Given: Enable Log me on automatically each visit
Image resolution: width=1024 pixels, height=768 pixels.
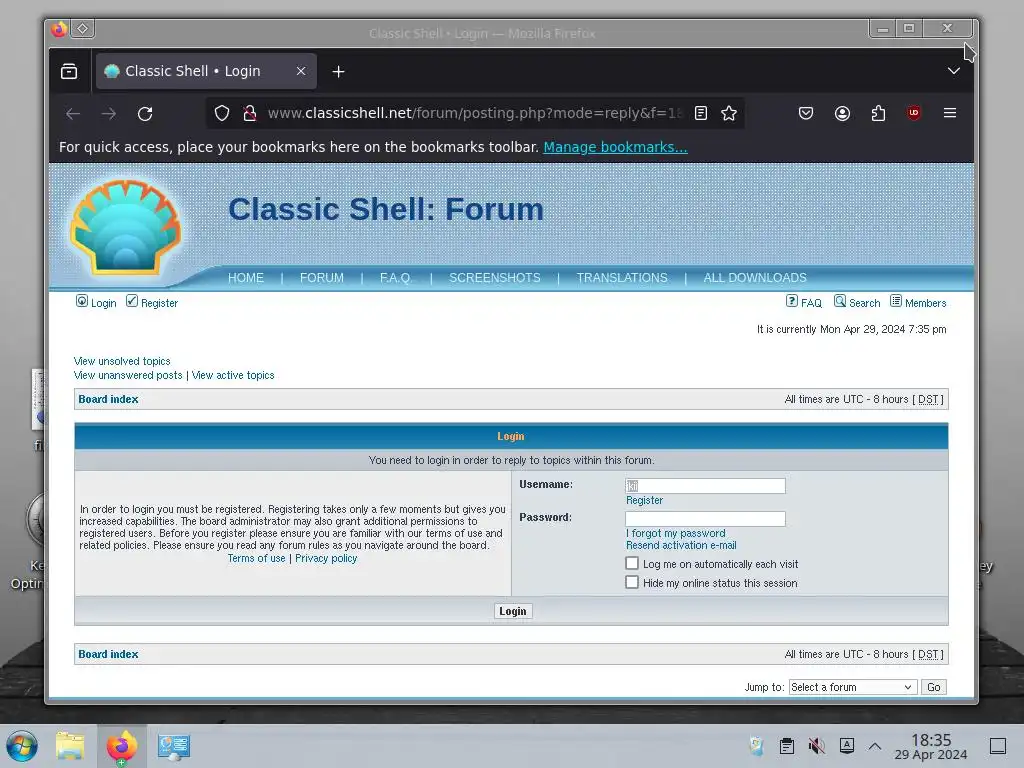Looking at the screenshot, I should [x=632, y=563].
